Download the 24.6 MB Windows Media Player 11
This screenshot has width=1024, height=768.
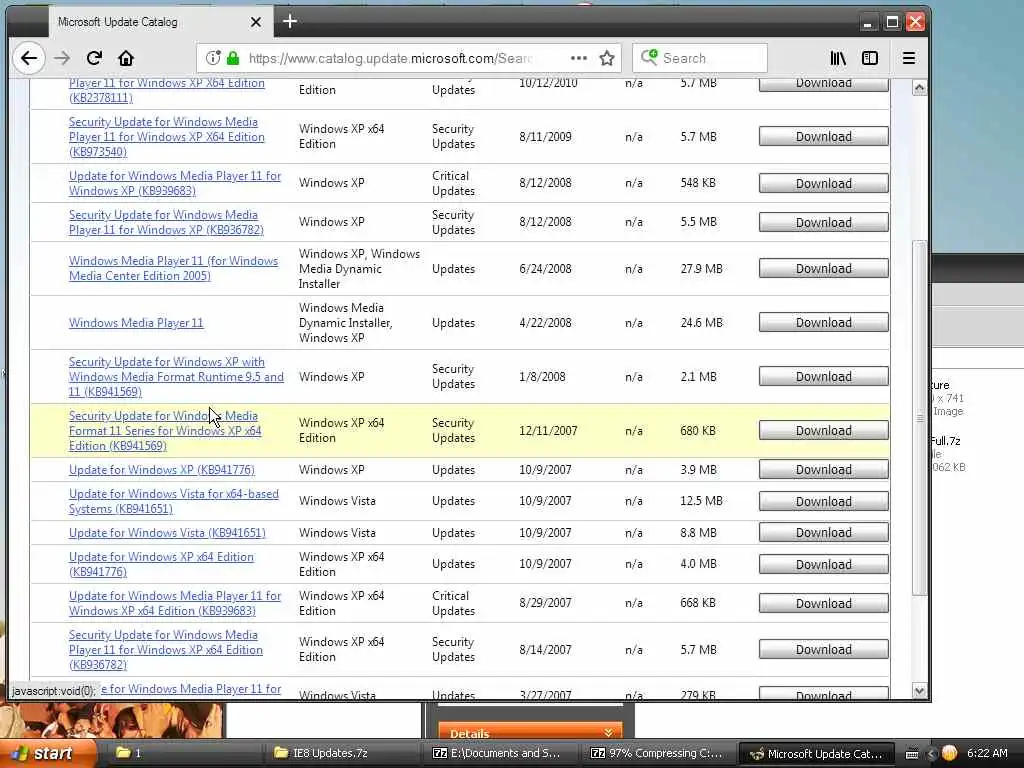[x=823, y=323]
